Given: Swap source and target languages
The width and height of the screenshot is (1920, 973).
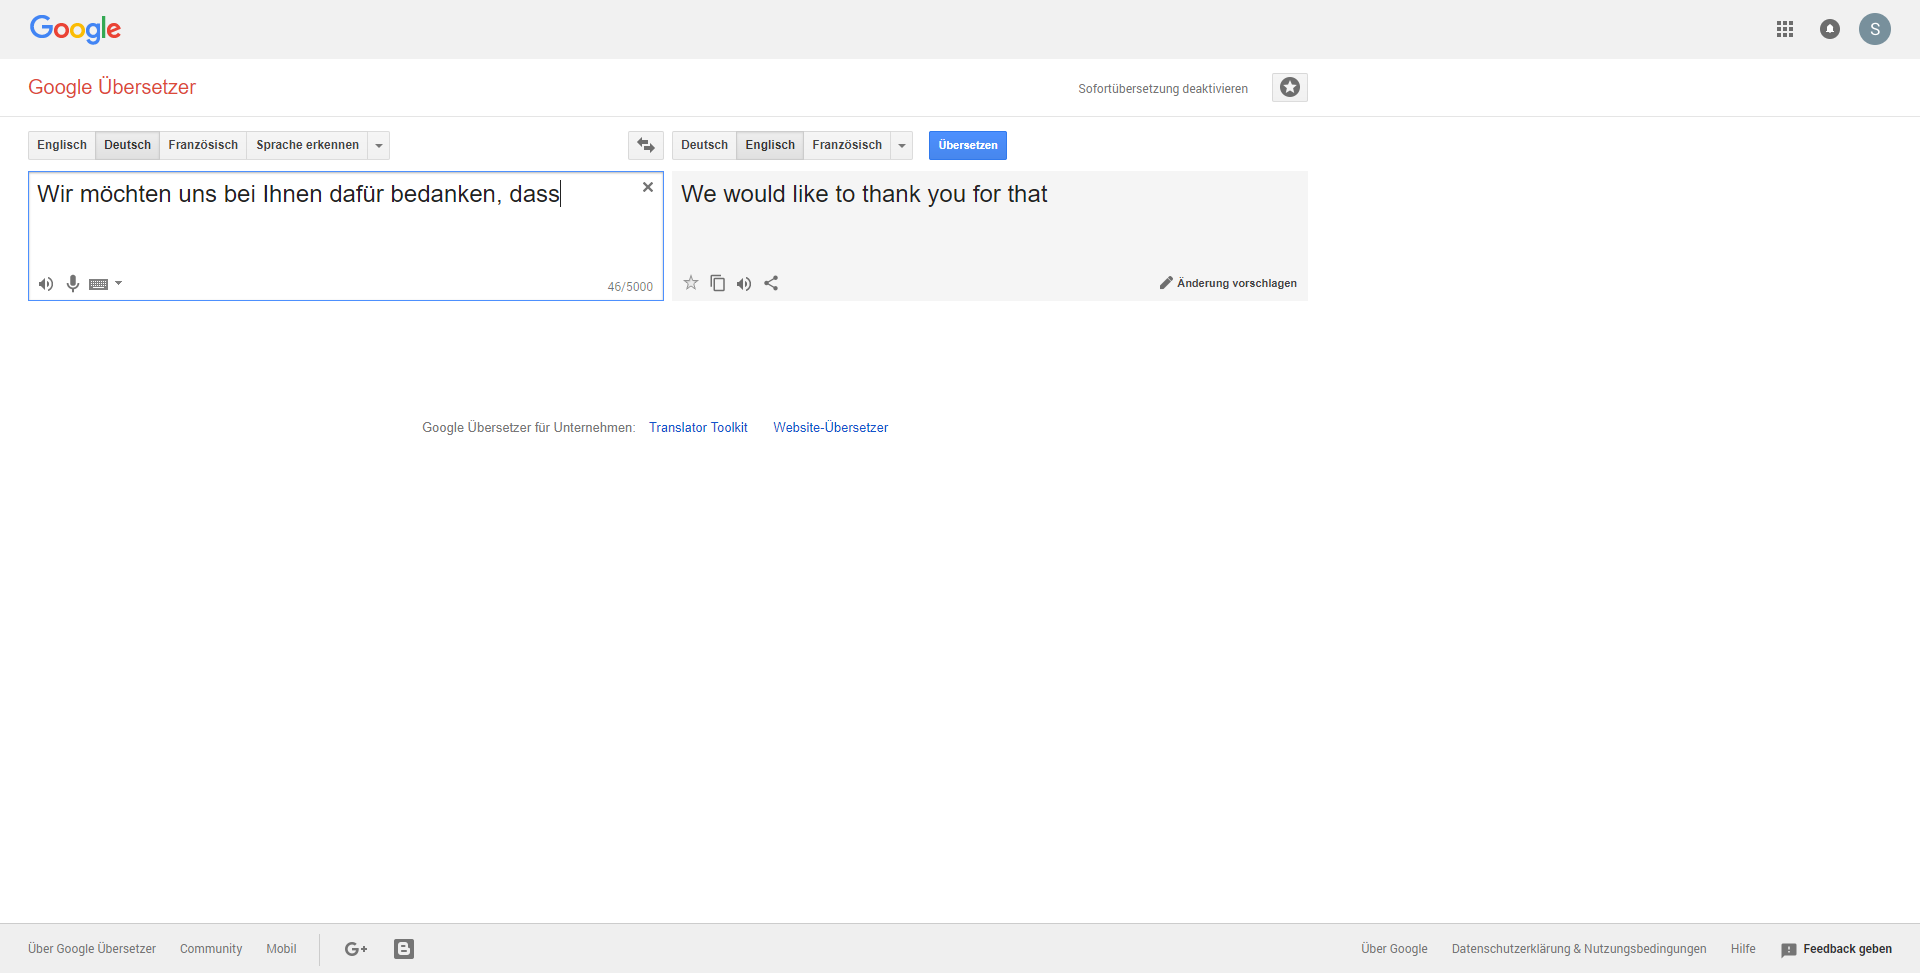Looking at the screenshot, I should (646, 145).
